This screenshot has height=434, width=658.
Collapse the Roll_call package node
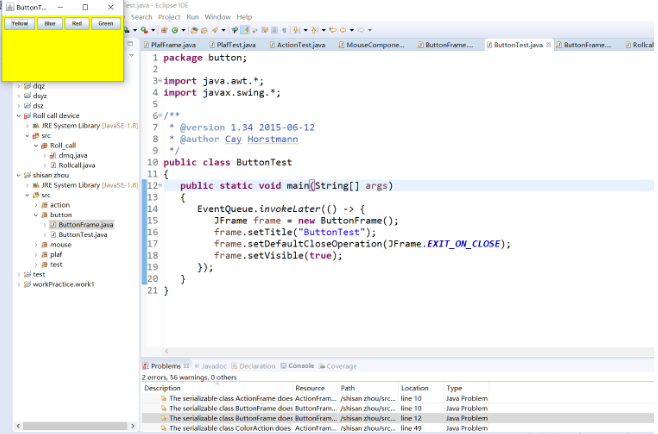(x=36, y=146)
